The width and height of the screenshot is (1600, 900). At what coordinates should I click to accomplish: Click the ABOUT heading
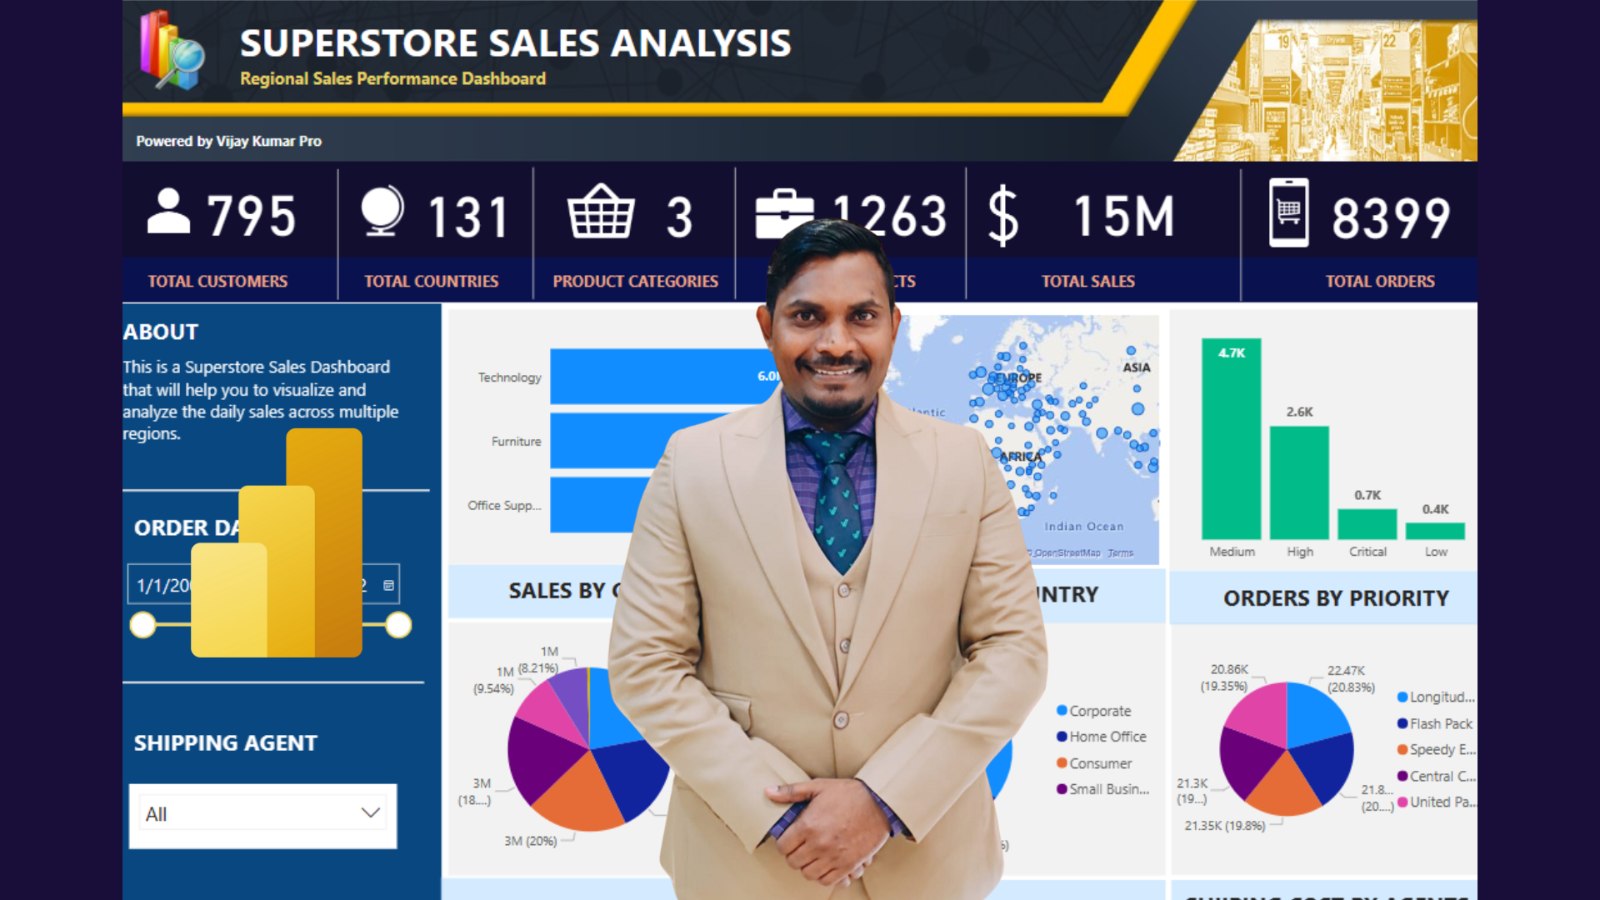(161, 332)
